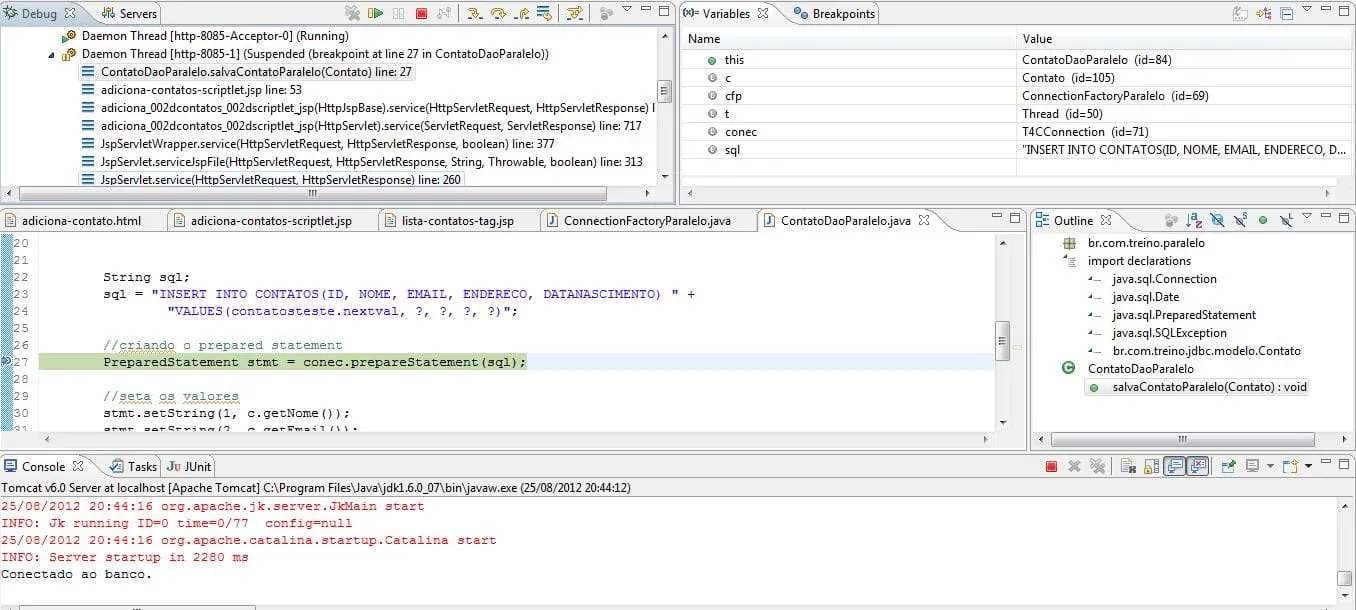Toggle Hide Fields in the Outline toolbar

[x=1217, y=220]
